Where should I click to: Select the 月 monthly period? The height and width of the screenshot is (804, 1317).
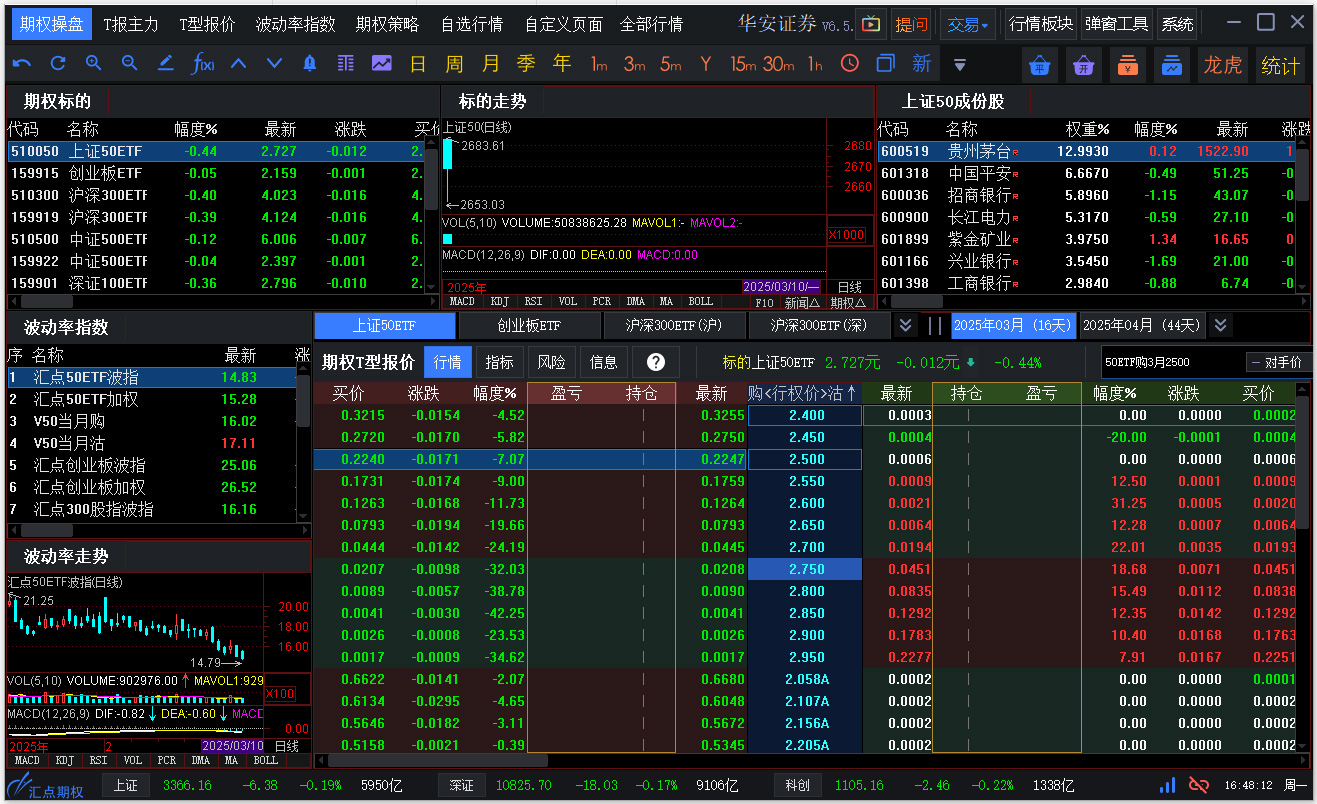click(490, 64)
